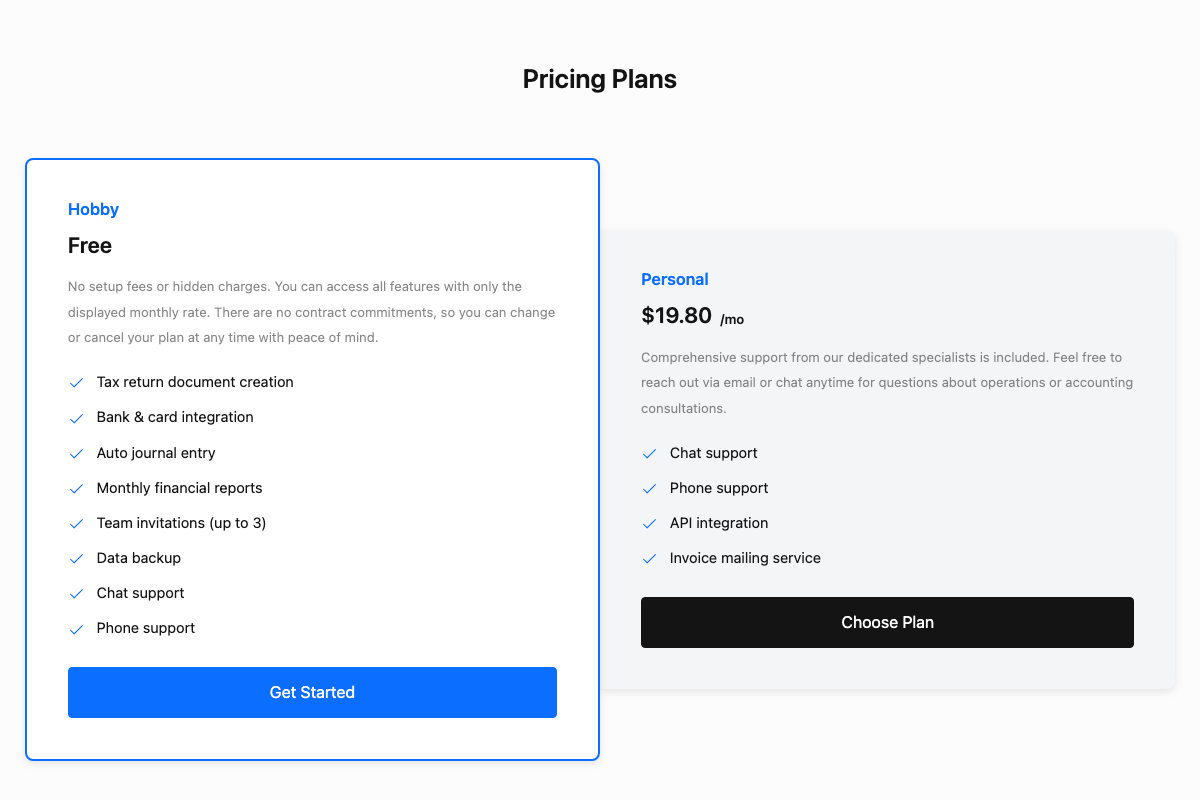The height and width of the screenshot is (800, 1200).
Task: Click the /mo suffix beside the Personal price
Action: 732,319
